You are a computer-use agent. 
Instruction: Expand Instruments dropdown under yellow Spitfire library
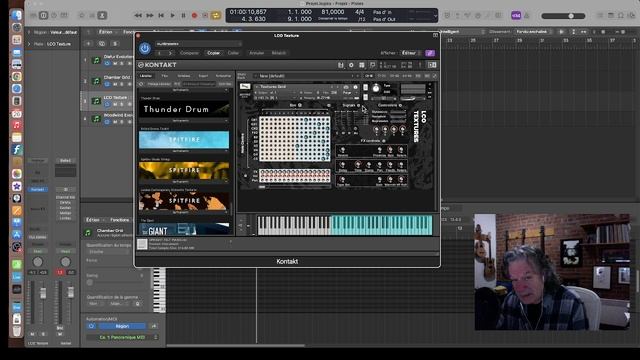tap(184, 182)
